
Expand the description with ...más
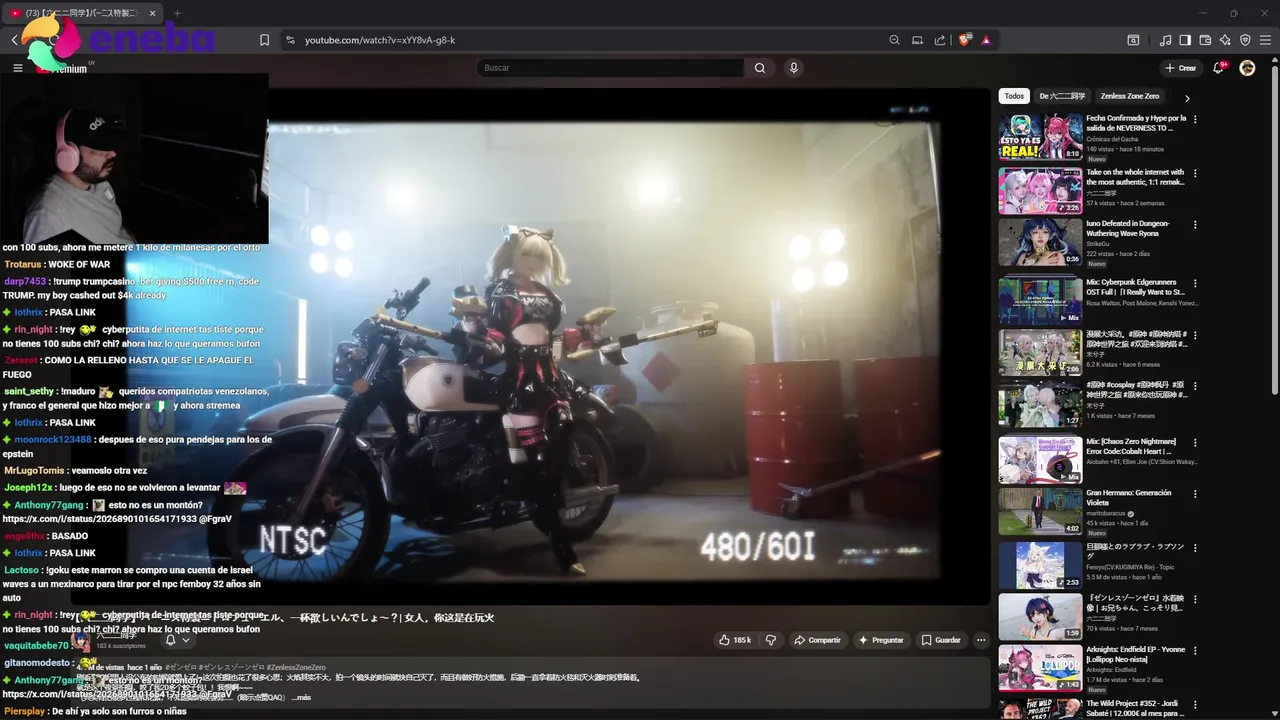(302, 698)
